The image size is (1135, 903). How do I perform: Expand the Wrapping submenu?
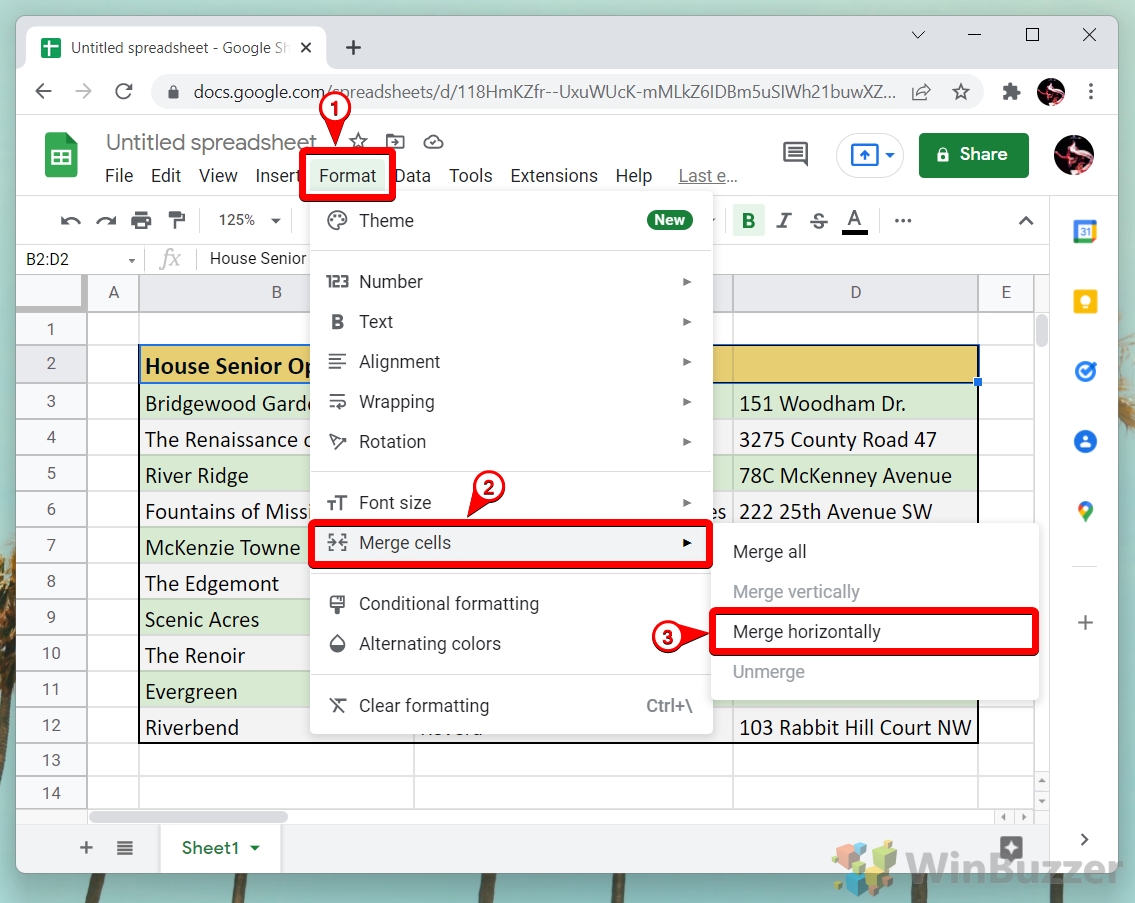(x=511, y=402)
